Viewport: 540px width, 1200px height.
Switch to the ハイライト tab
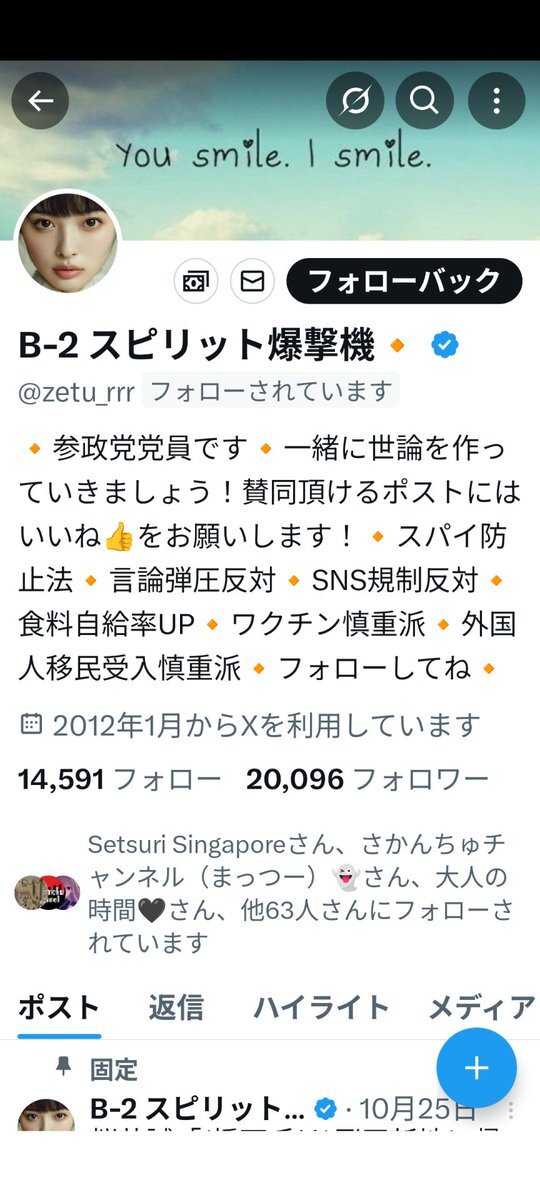(320, 1007)
